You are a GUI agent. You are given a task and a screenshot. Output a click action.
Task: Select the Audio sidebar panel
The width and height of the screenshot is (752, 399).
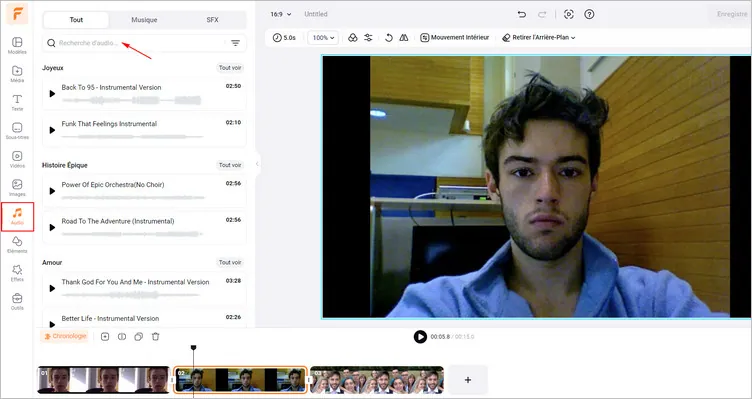tap(17, 217)
